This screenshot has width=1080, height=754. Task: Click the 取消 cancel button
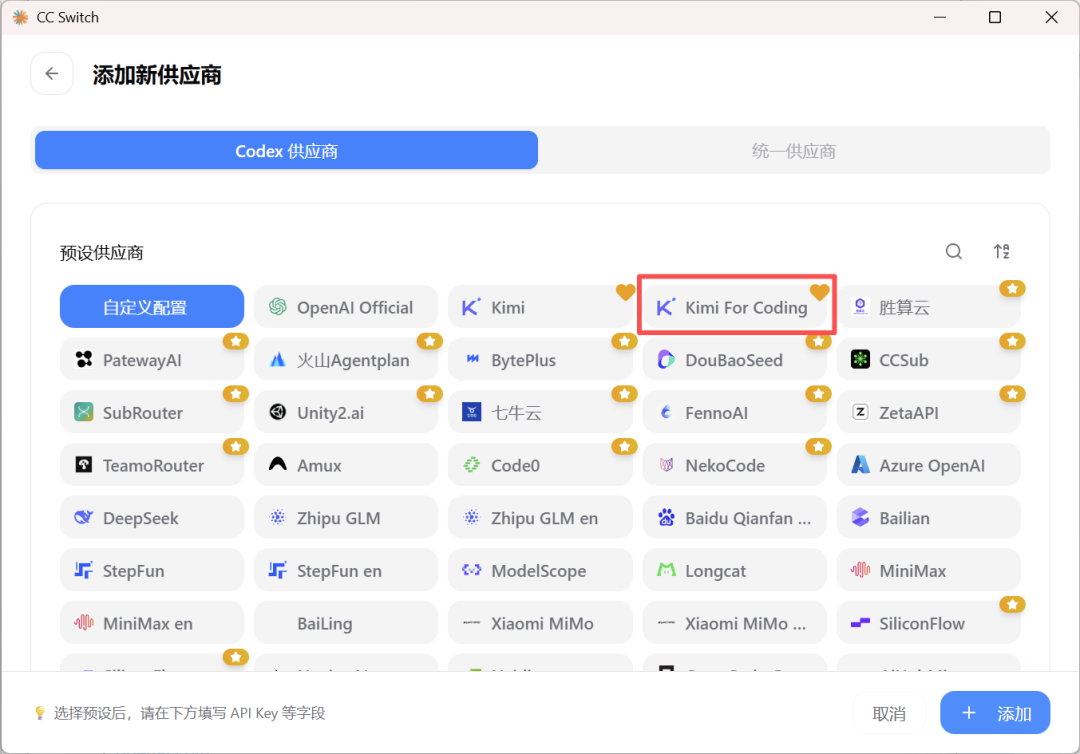(889, 713)
